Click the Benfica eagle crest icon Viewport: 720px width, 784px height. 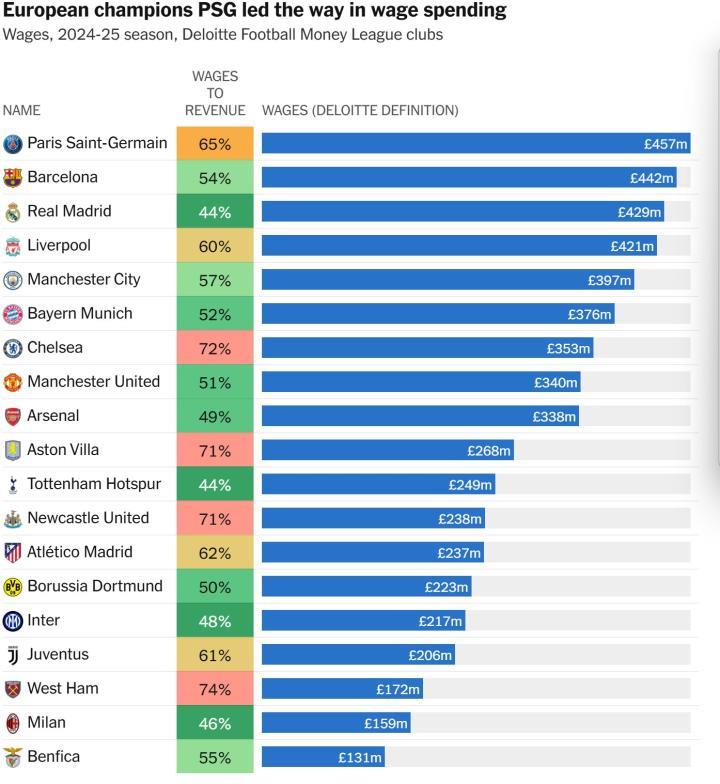point(12,758)
